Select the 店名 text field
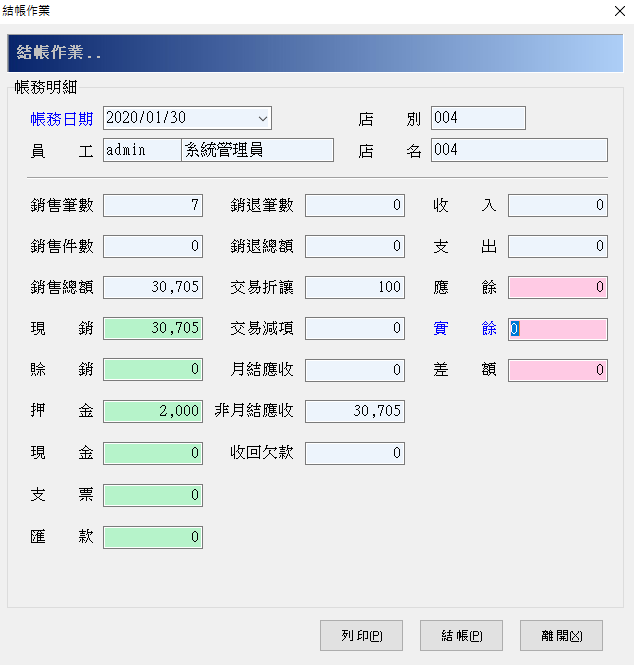Image resolution: width=634 pixels, height=665 pixels. click(x=519, y=150)
